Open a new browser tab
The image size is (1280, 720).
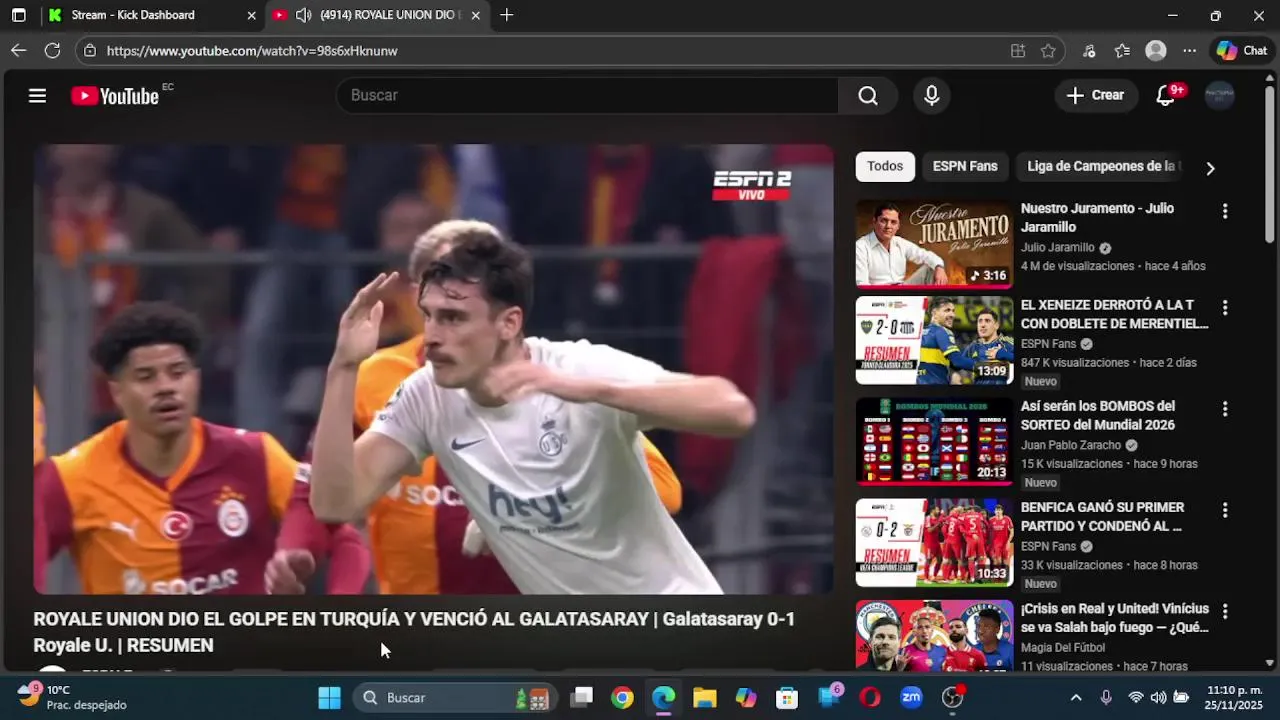coord(506,15)
